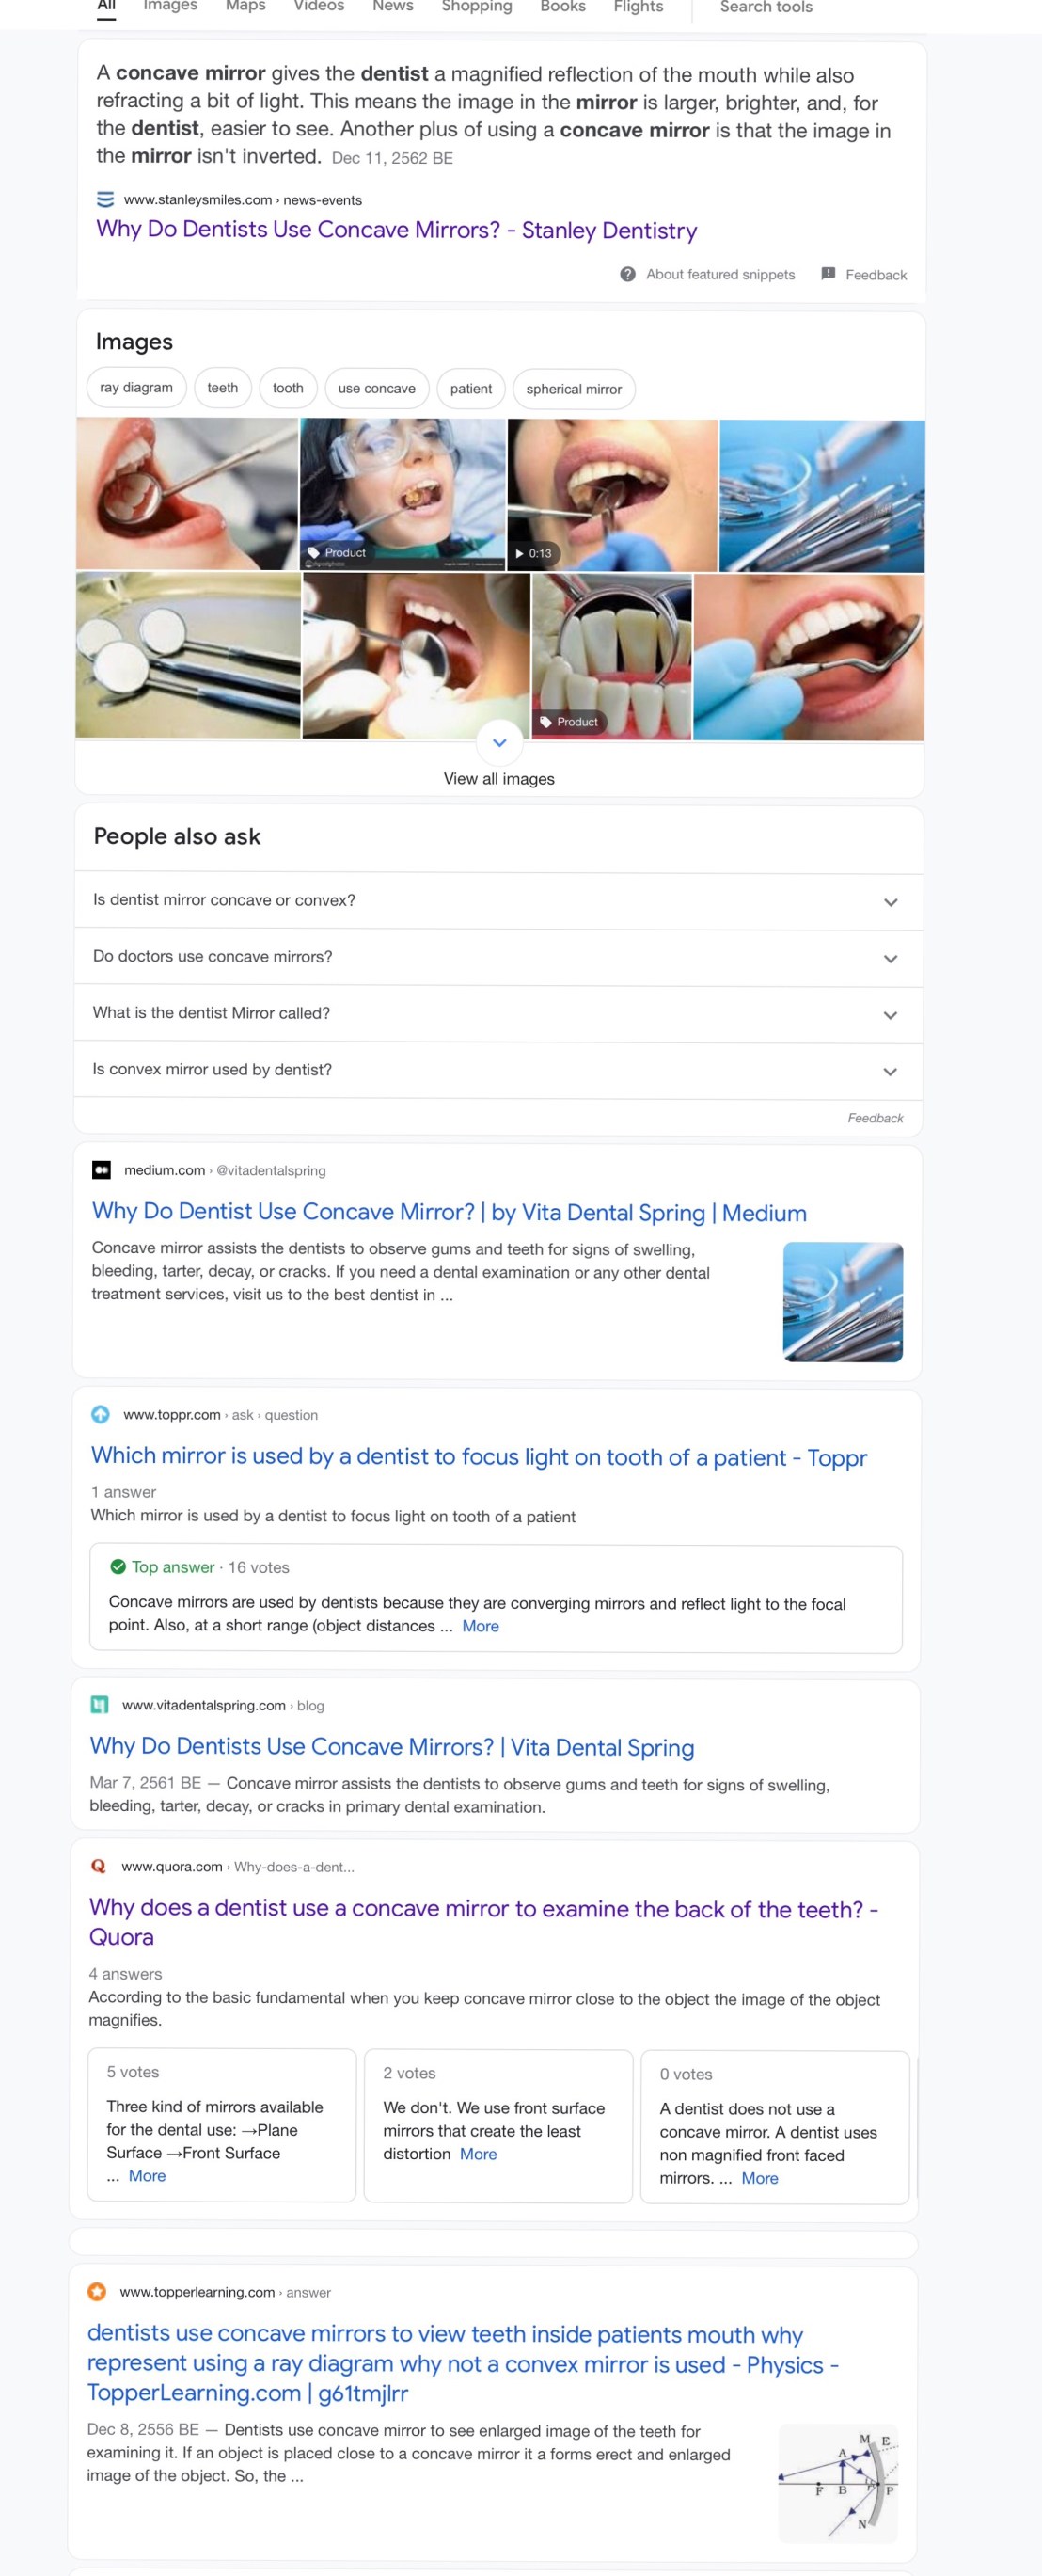Click the Feedback flag icon
The image size is (1042, 2576).
828,274
